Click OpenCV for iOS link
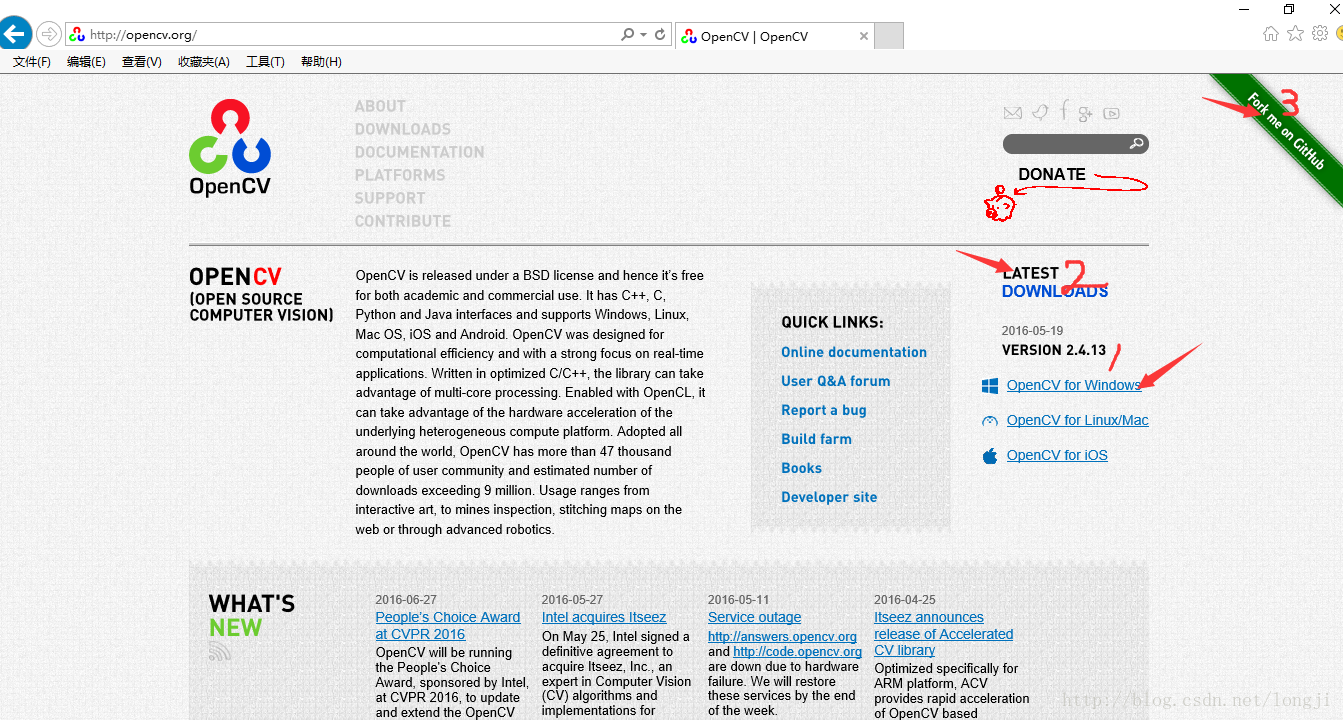Viewport: 1343px width, 720px height. click(1057, 455)
